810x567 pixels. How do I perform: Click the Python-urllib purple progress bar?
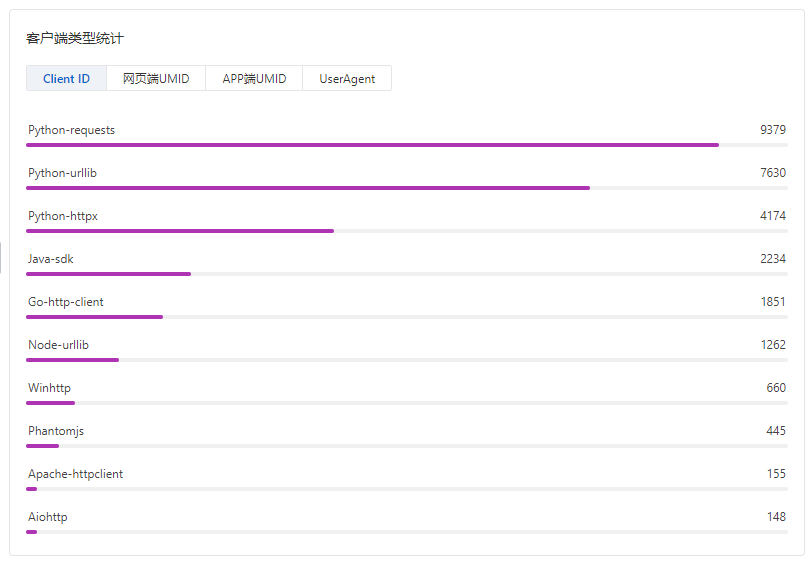click(x=308, y=188)
